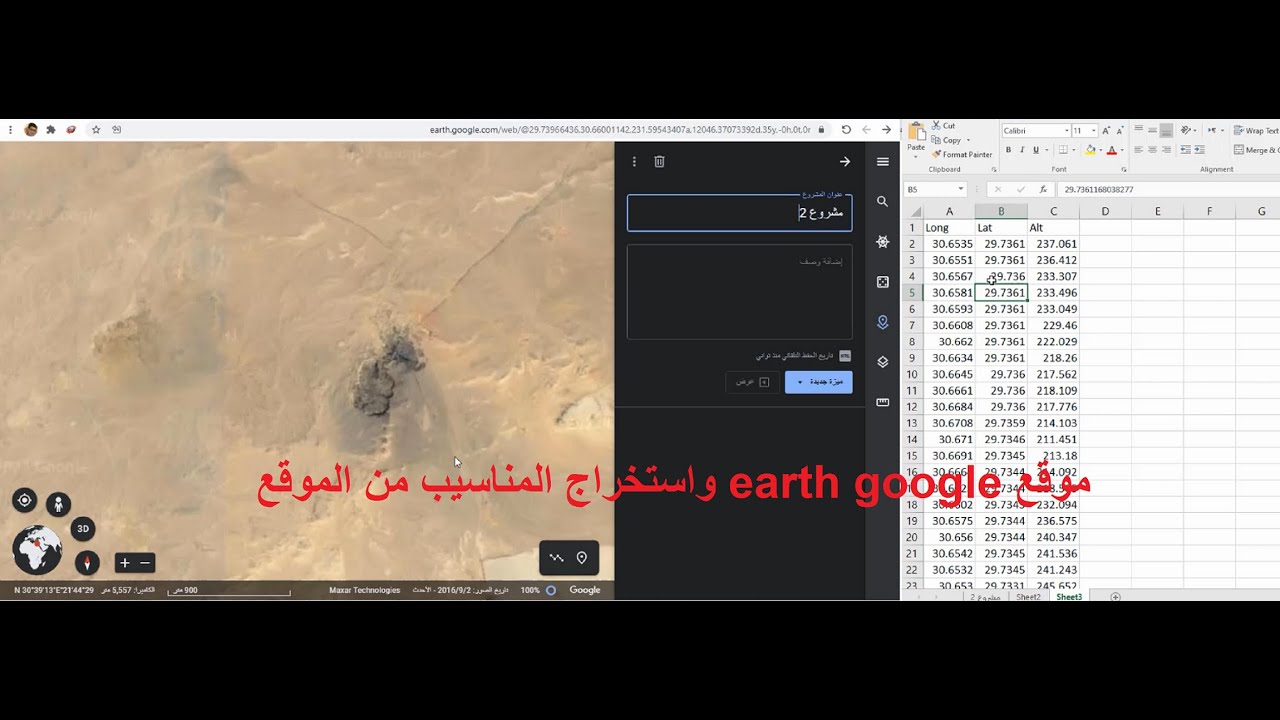Activate the Street View pegman icon
The width and height of the screenshot is (1280, 720).
tap(58, 504)
